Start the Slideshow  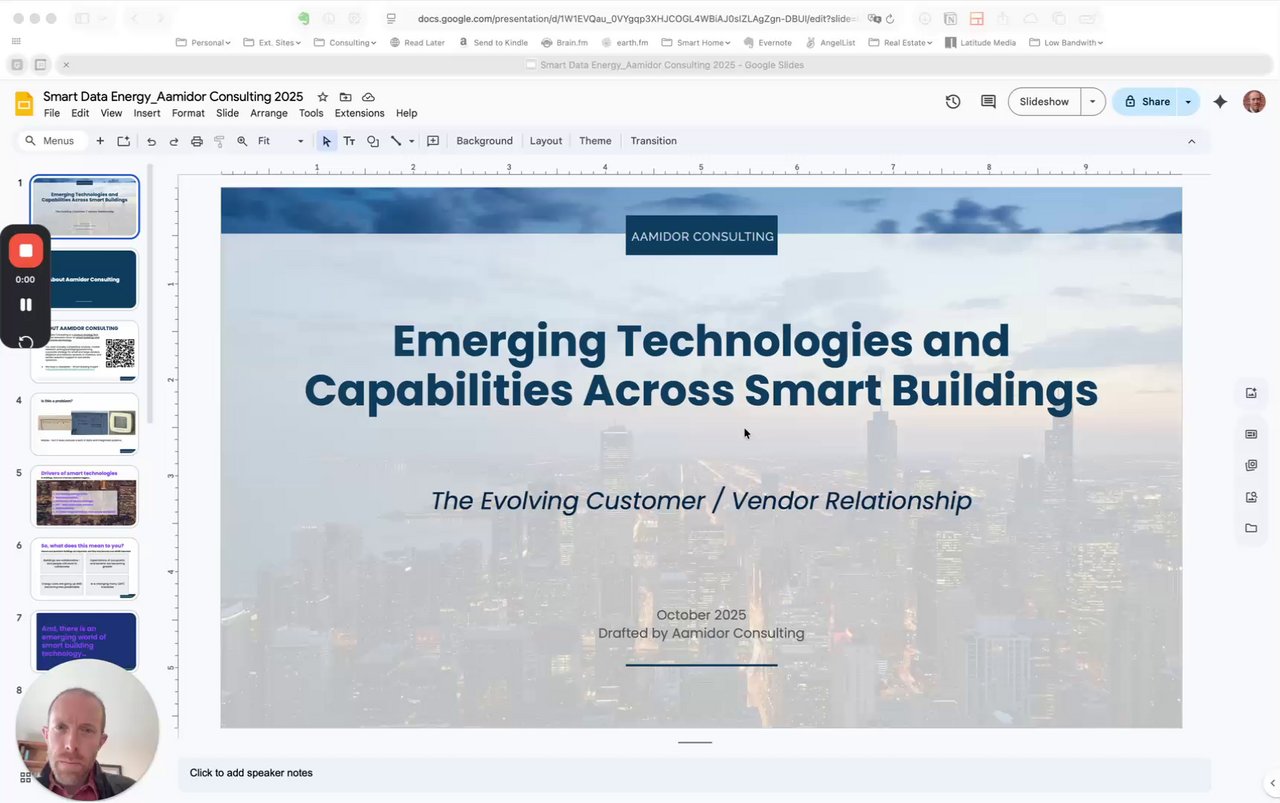1044,102
